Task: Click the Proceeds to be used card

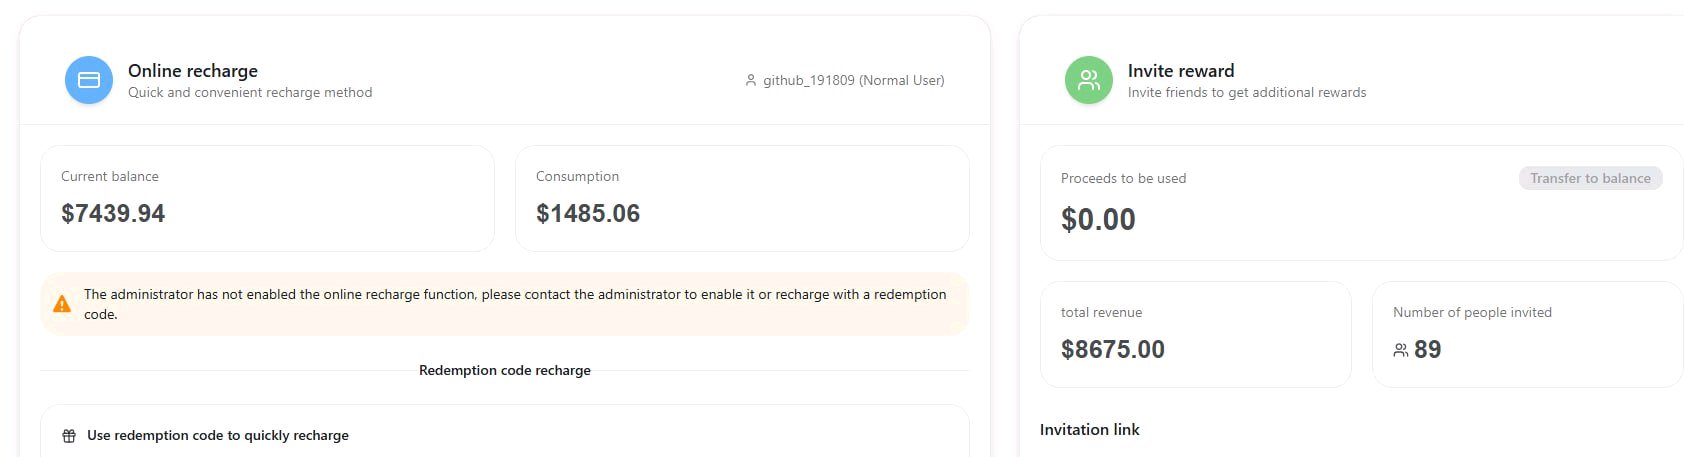Action: [x=1362, y=203]
